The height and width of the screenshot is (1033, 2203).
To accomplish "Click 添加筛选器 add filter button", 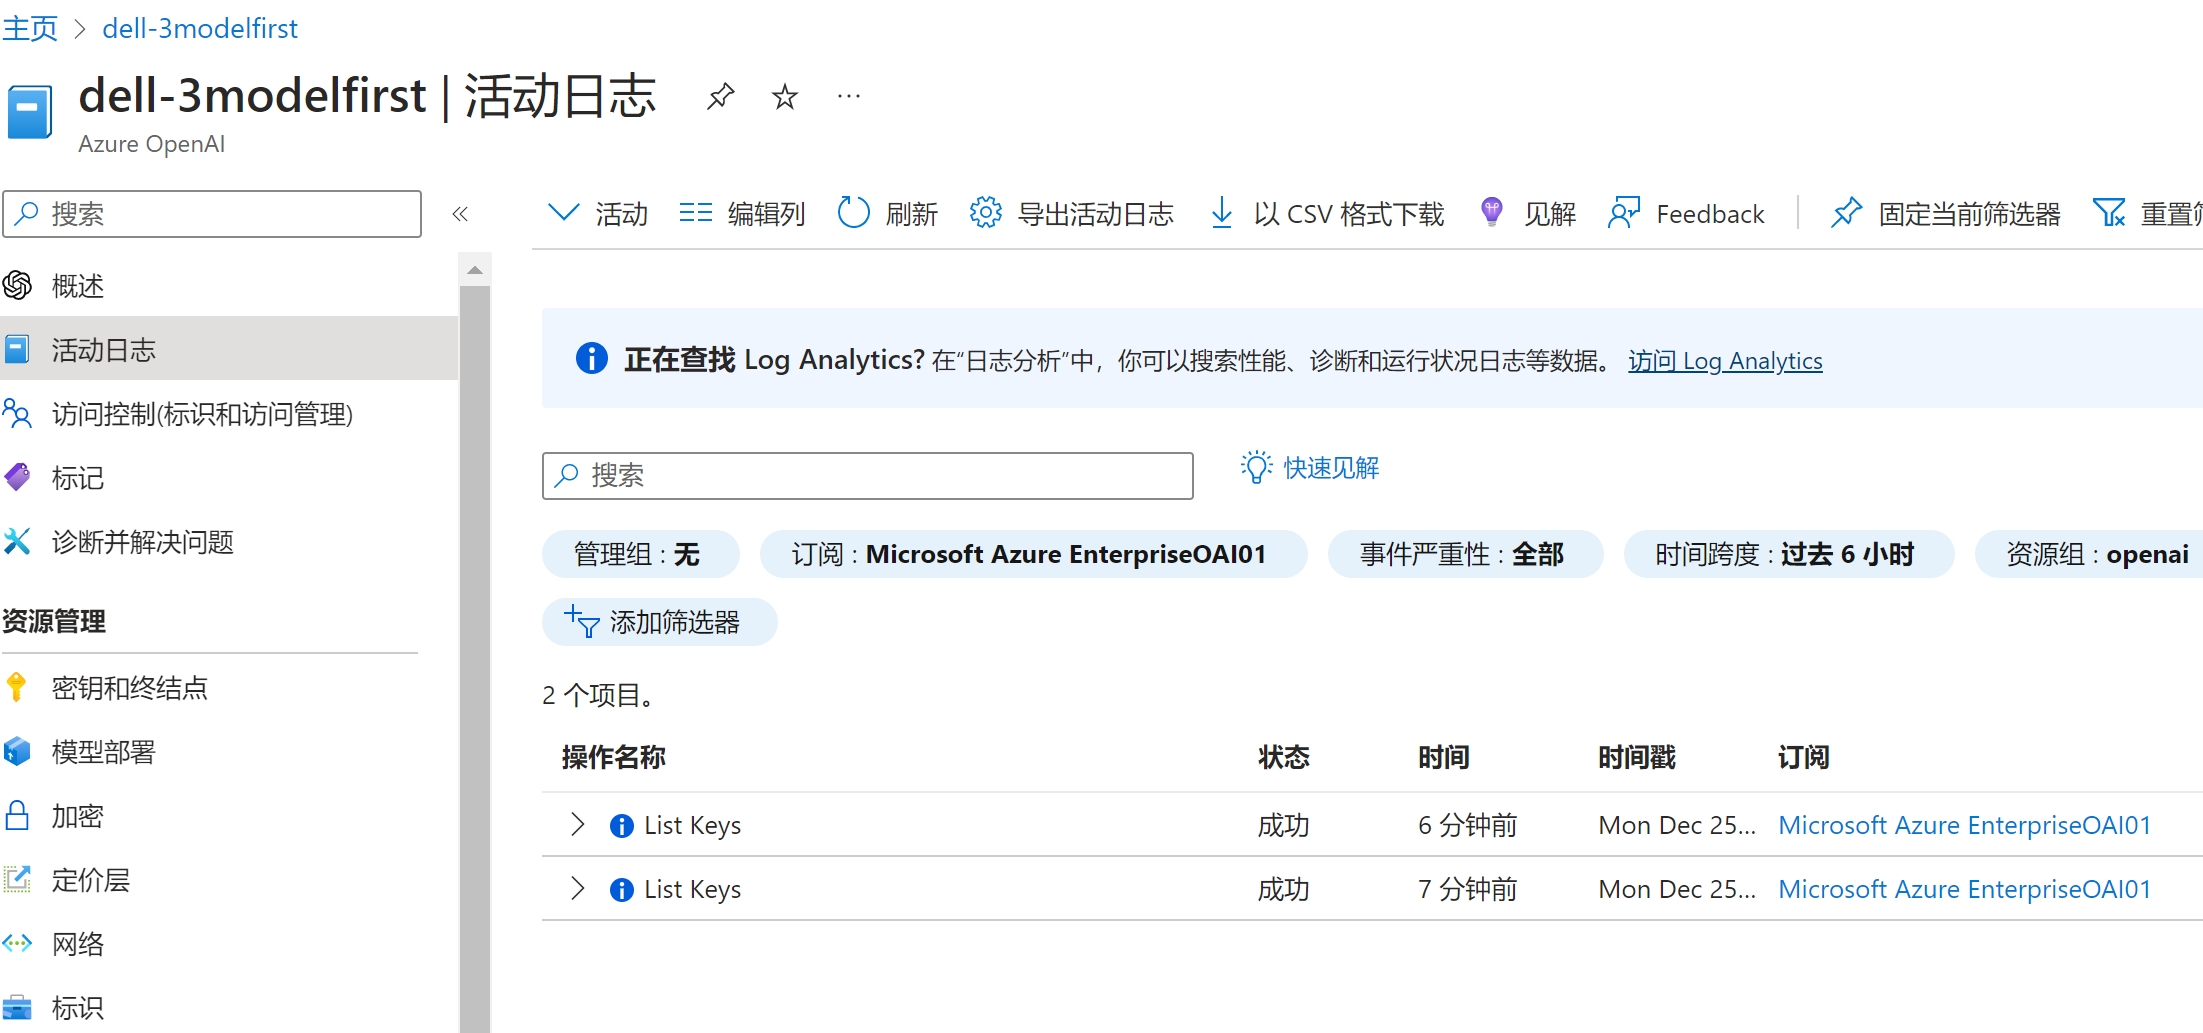I will click(659, 622).
